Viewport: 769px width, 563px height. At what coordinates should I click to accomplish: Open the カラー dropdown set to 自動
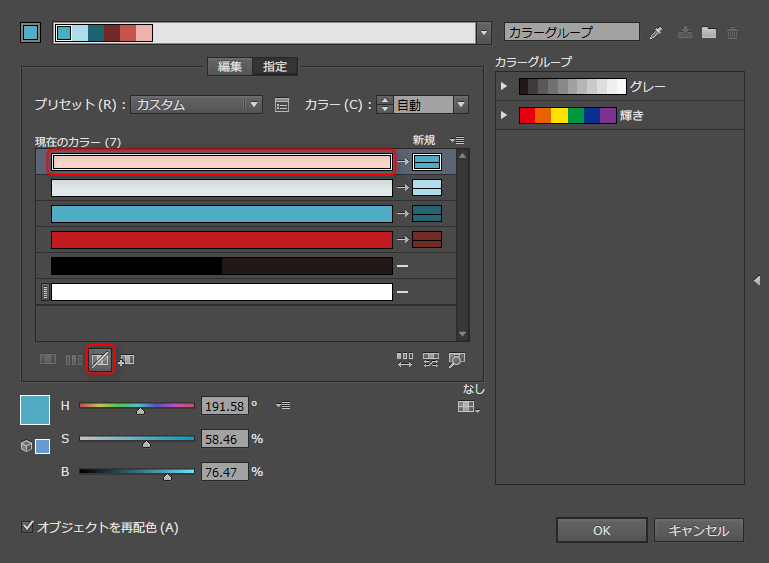(430, 104)
